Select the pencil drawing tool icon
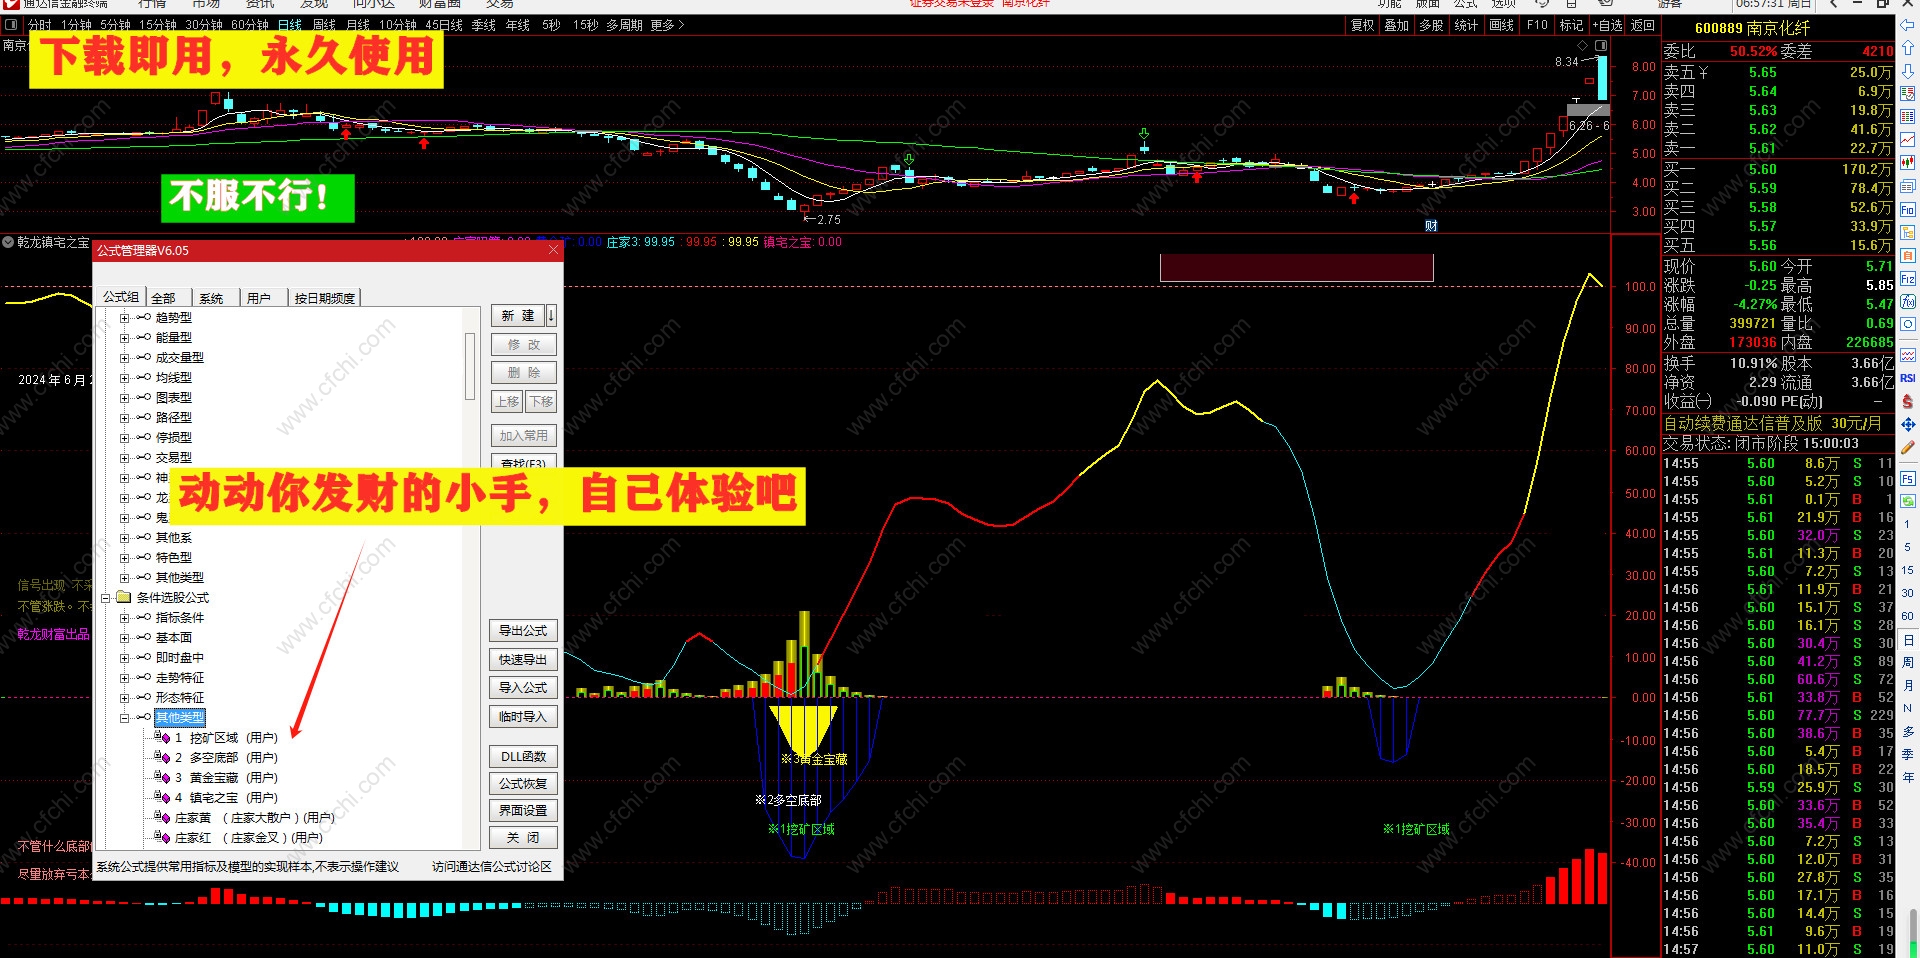Screen dimensions: 1920x958 click(1908, 448)
